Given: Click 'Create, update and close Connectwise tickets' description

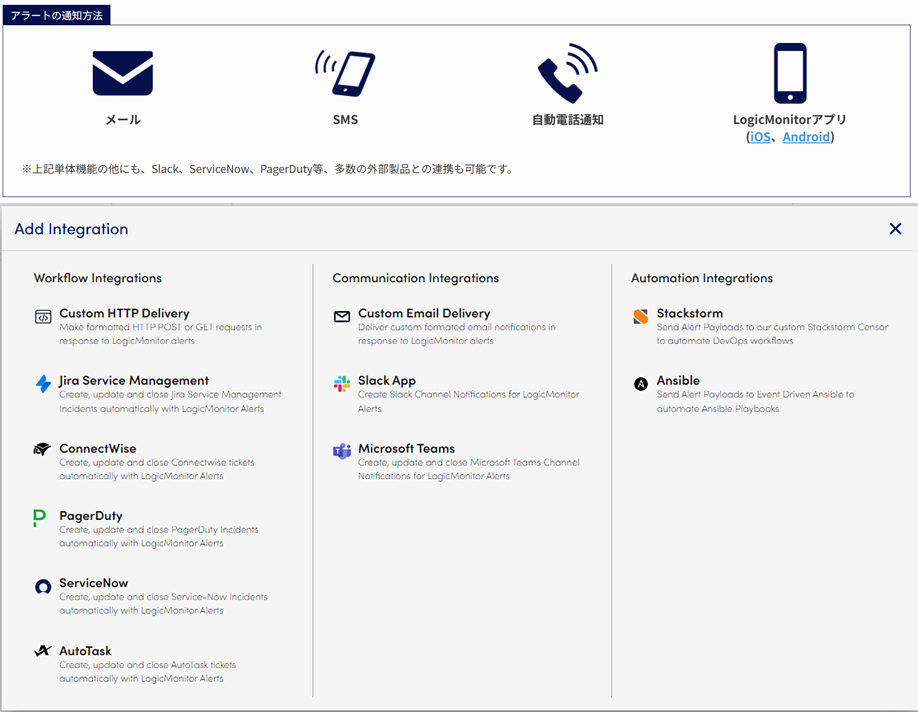Looking at the screenshot, I should click(157, 469).
